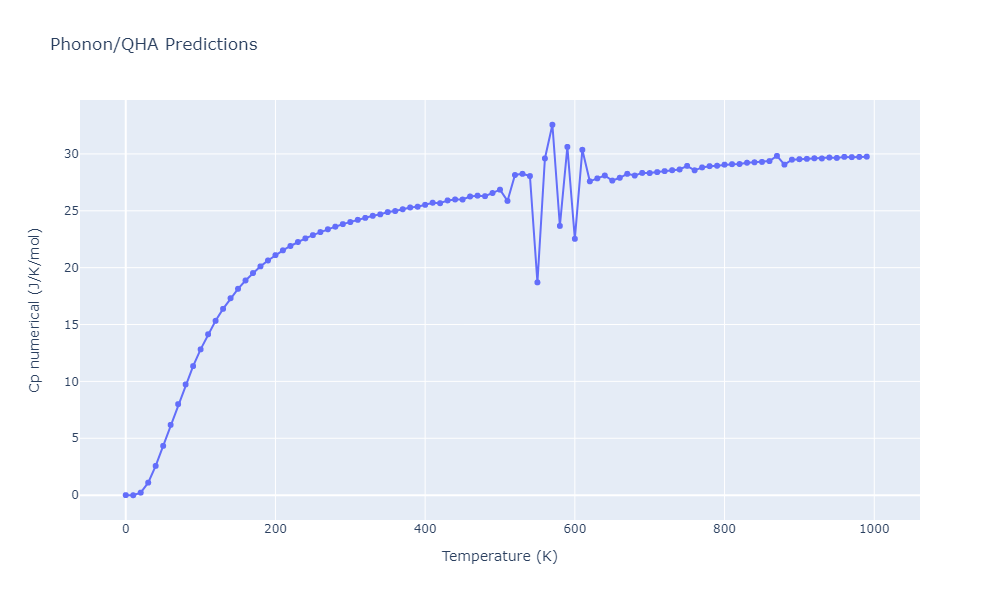Click the "Temperature (K)" x-axis title
Screen dimensions: 1000x600
tap(499, 556)
